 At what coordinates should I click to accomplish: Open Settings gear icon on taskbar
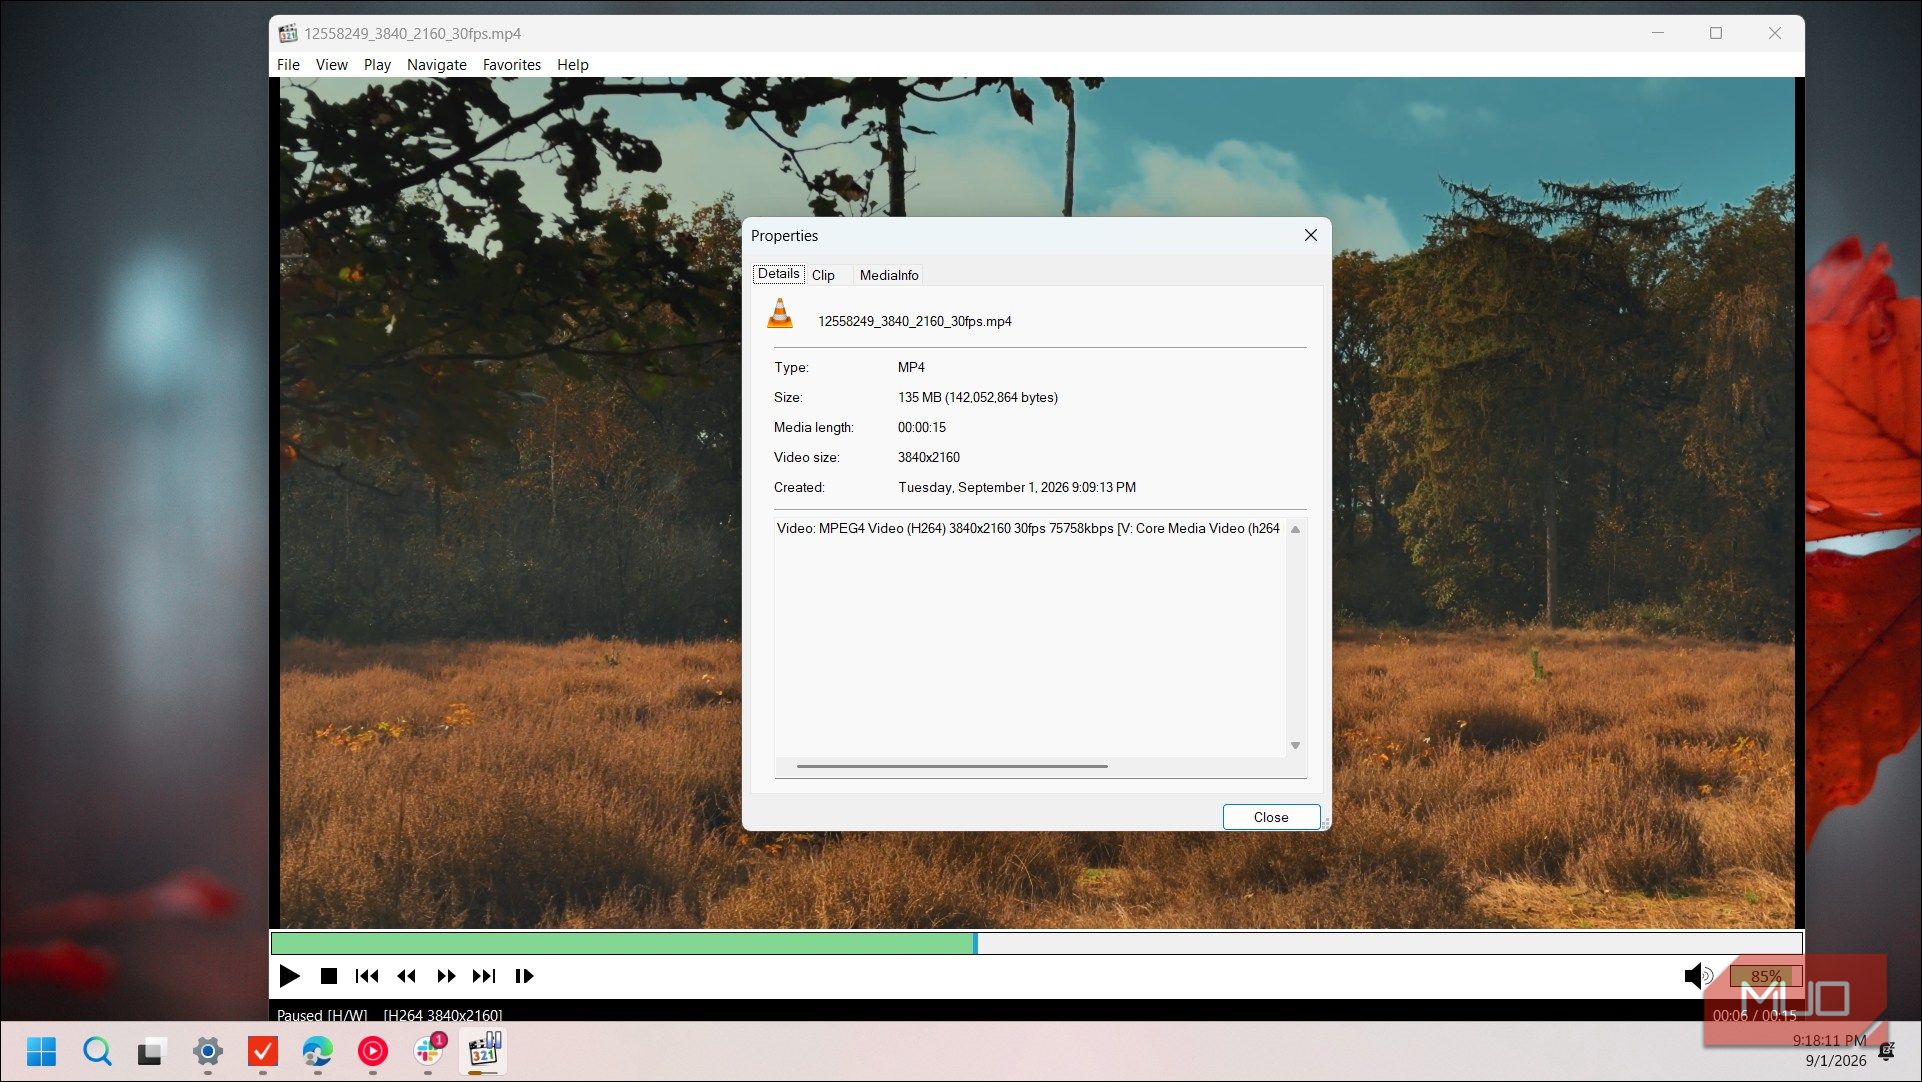click(x=208, y=1051)
